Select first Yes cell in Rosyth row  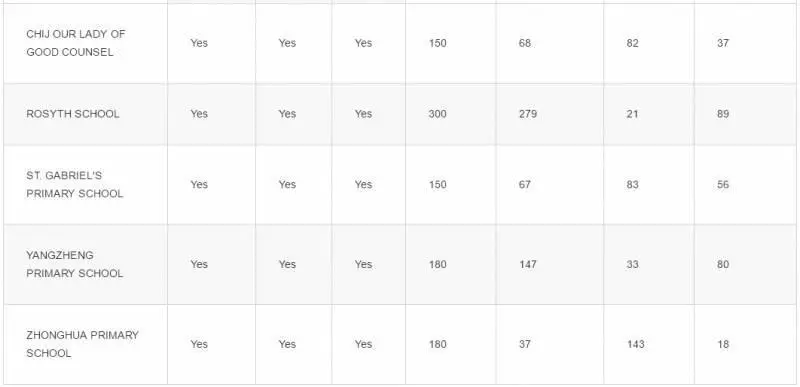click(199, 114)
